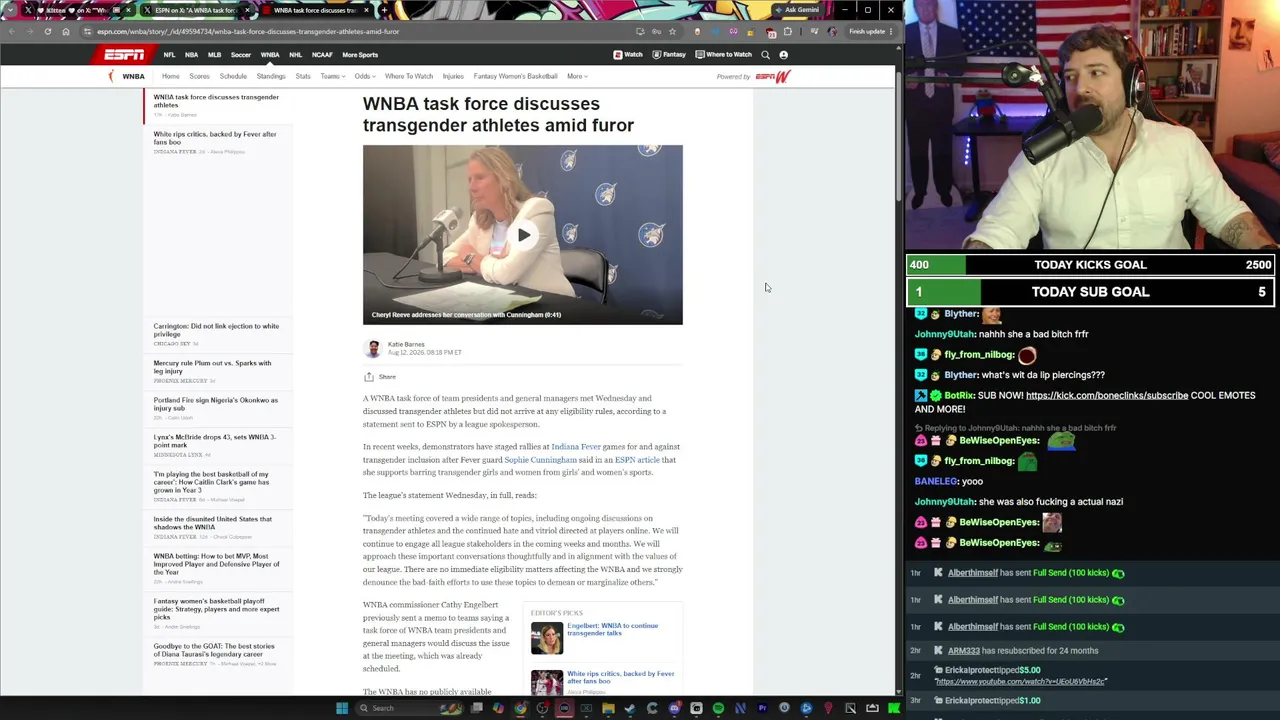Open the NFL section
The height and width of the screenshot is (720, 1280).
pyautogui.click(x=169, y=55)
